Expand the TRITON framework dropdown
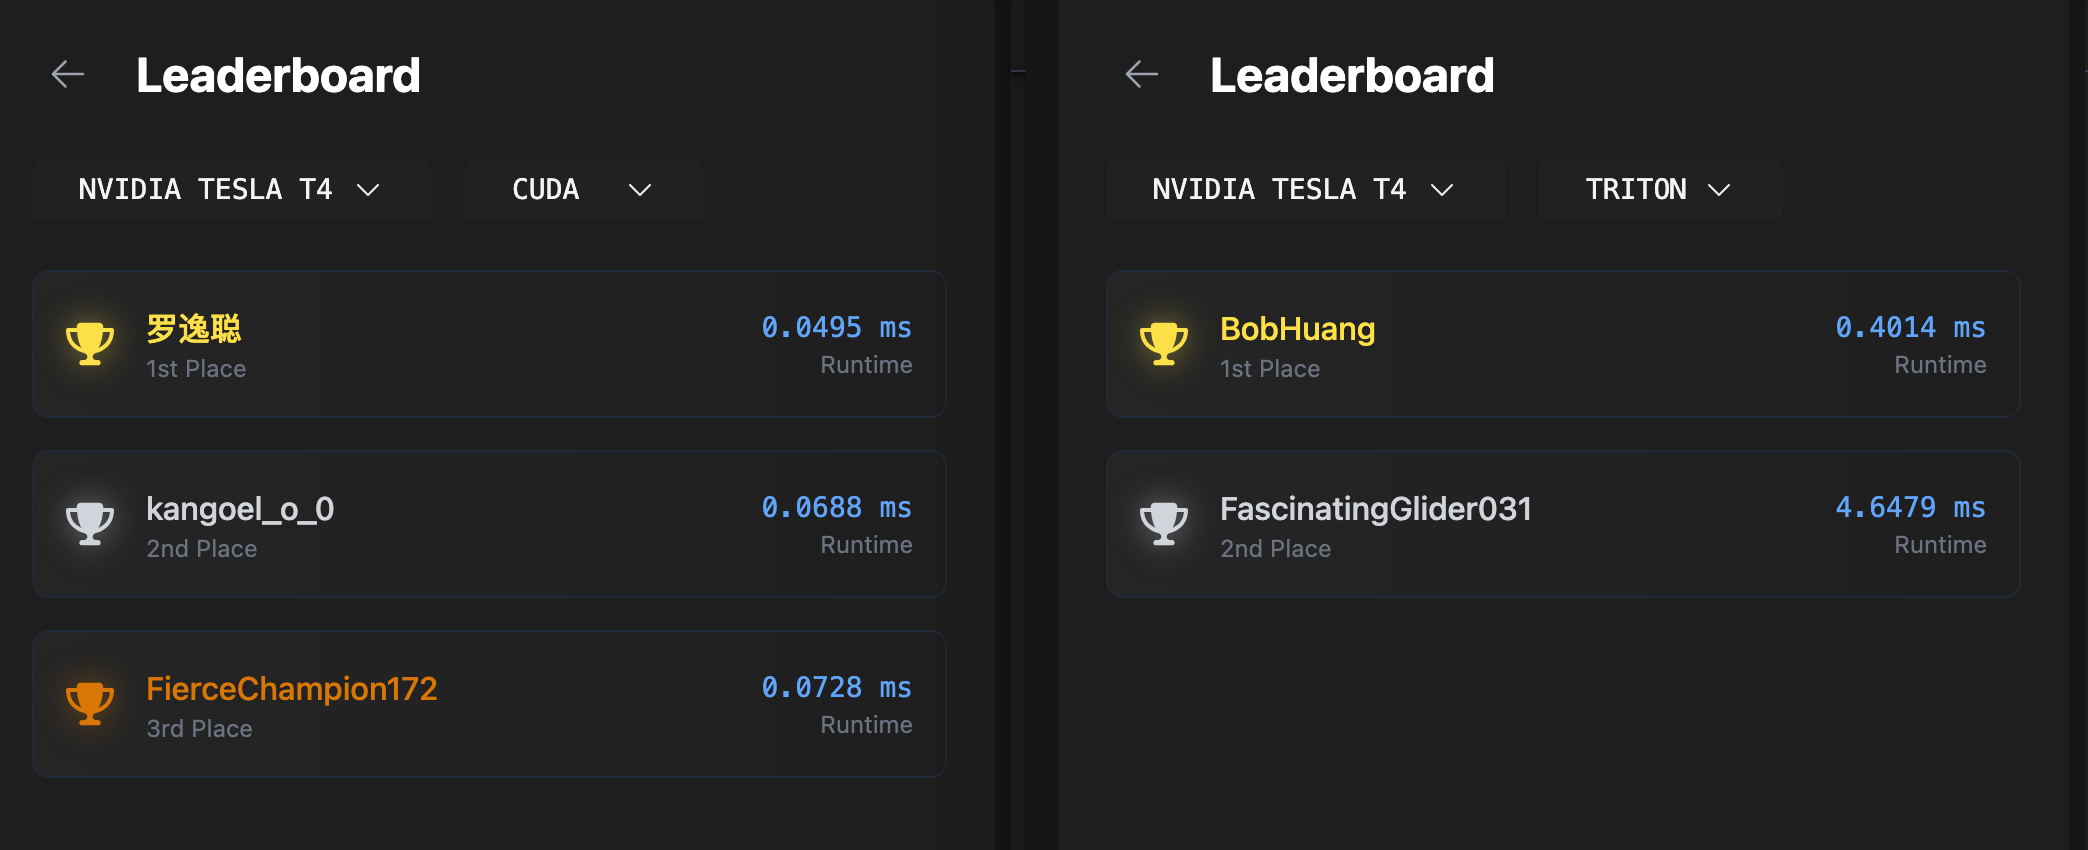This screenshot has width=2088, height=850. click(x=1658, y=190)
